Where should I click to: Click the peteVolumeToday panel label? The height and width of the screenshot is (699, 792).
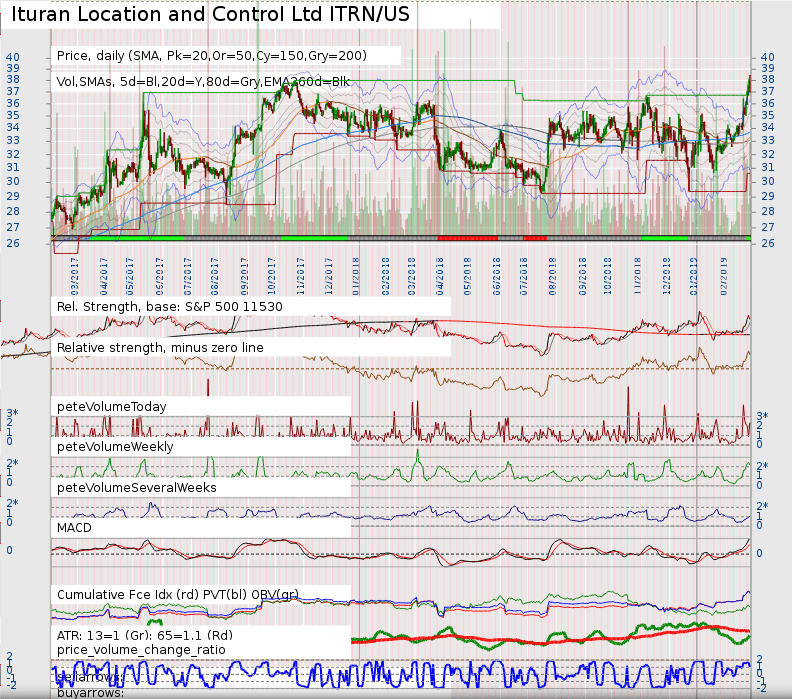click(112, 407)
